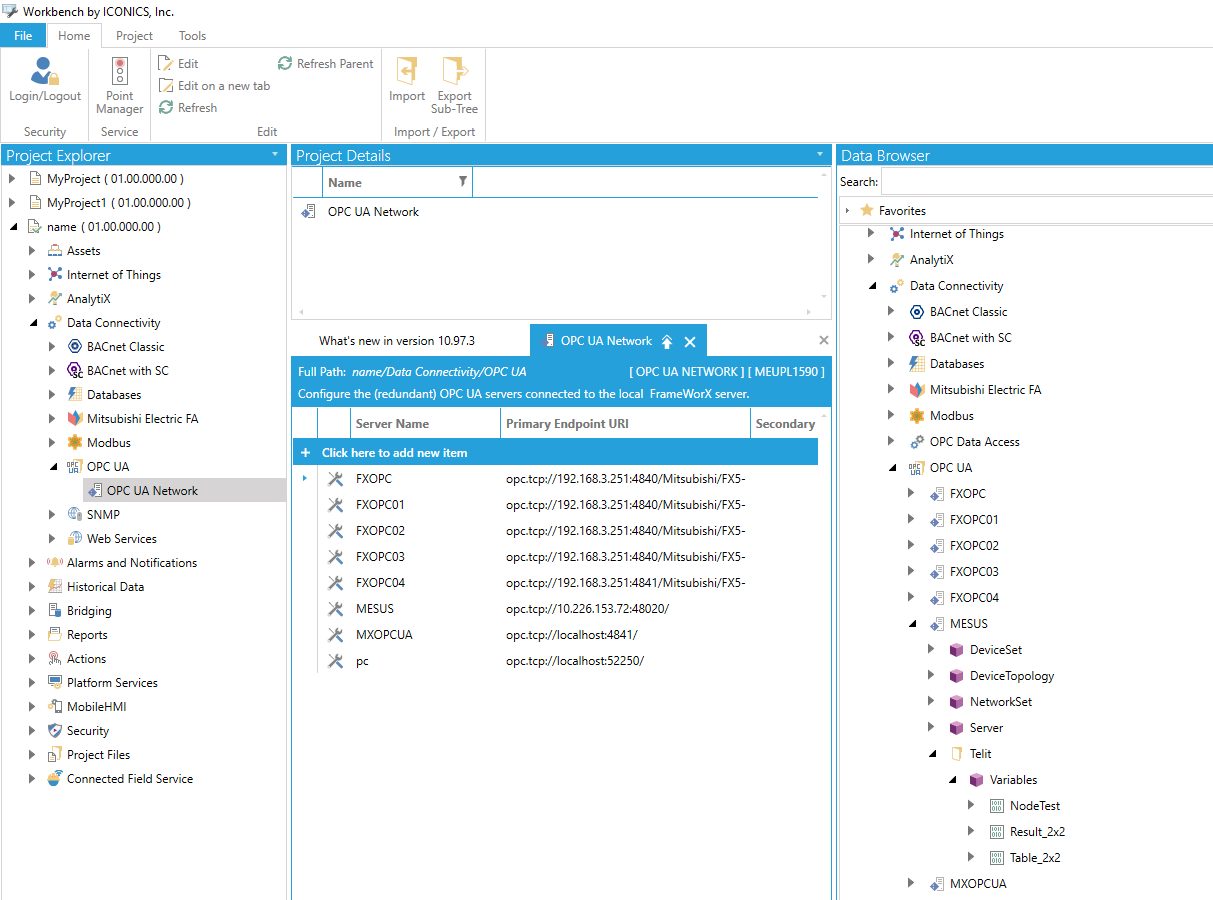Select the SNMP icon in Project Explorer
Viewport: 1213px width, 900px height.
coord(75,515)
